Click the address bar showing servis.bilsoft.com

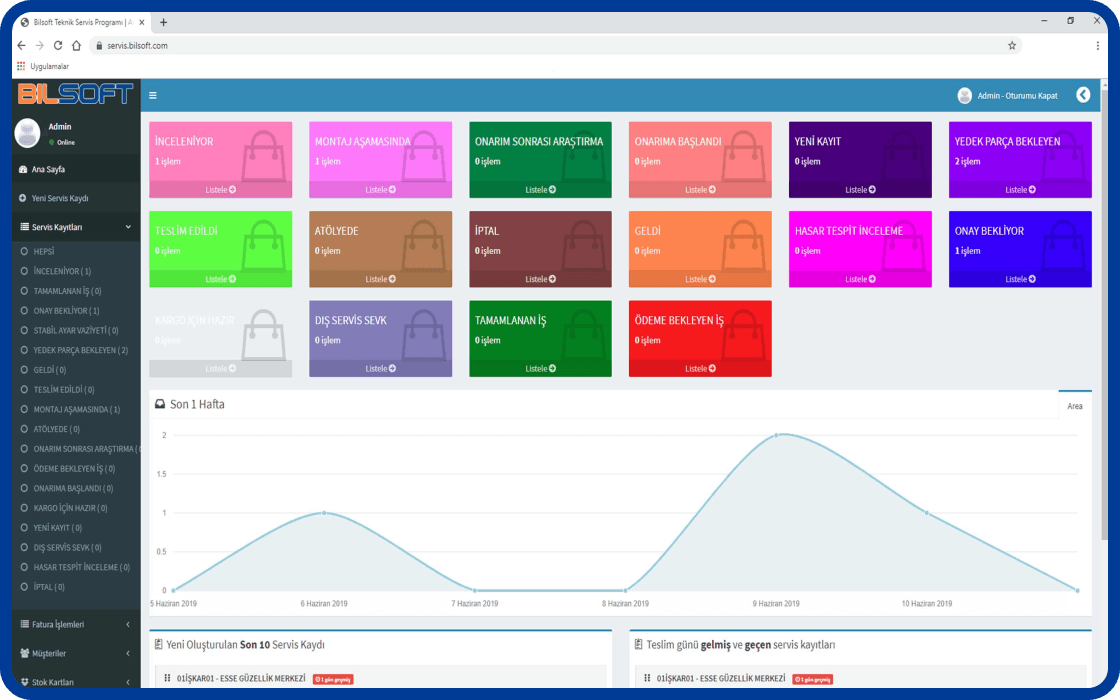(555, 45)
